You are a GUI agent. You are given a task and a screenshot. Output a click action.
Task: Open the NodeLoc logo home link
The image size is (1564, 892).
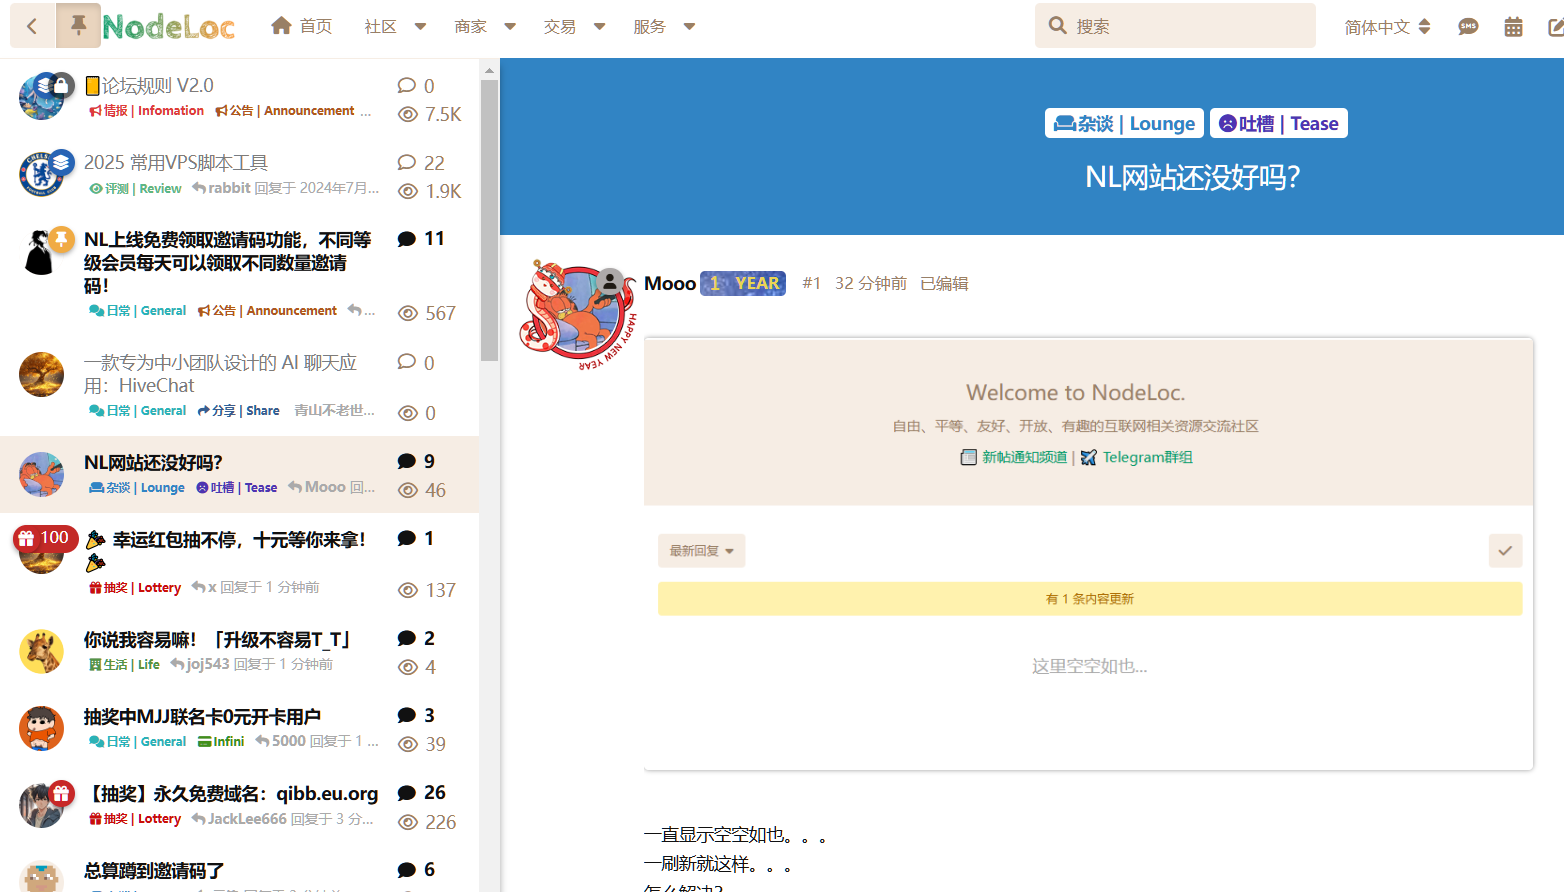tap(169, 27)
